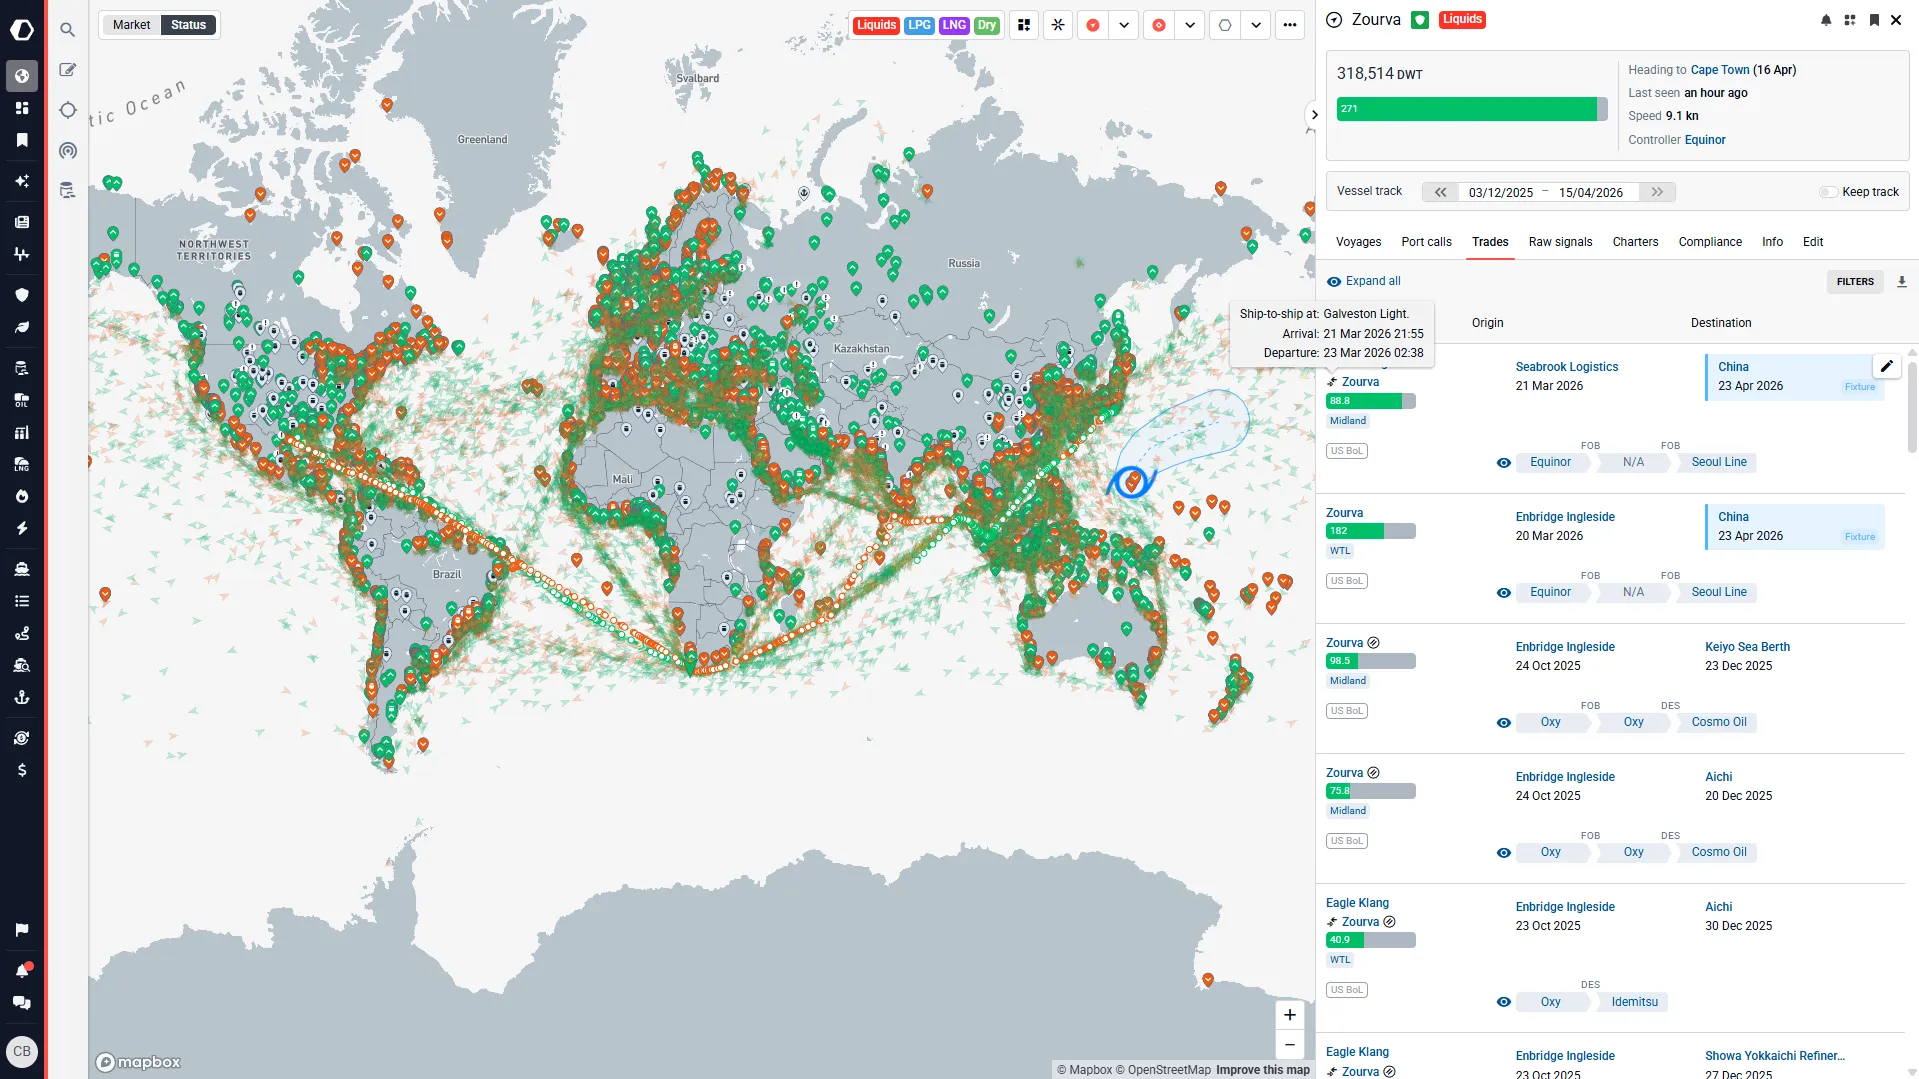This screenshot has width=1919, height=1079.
Task: Click the asterisk cluster map toolbar icon
Action: pyautogui.click(x=1058, y=25)
